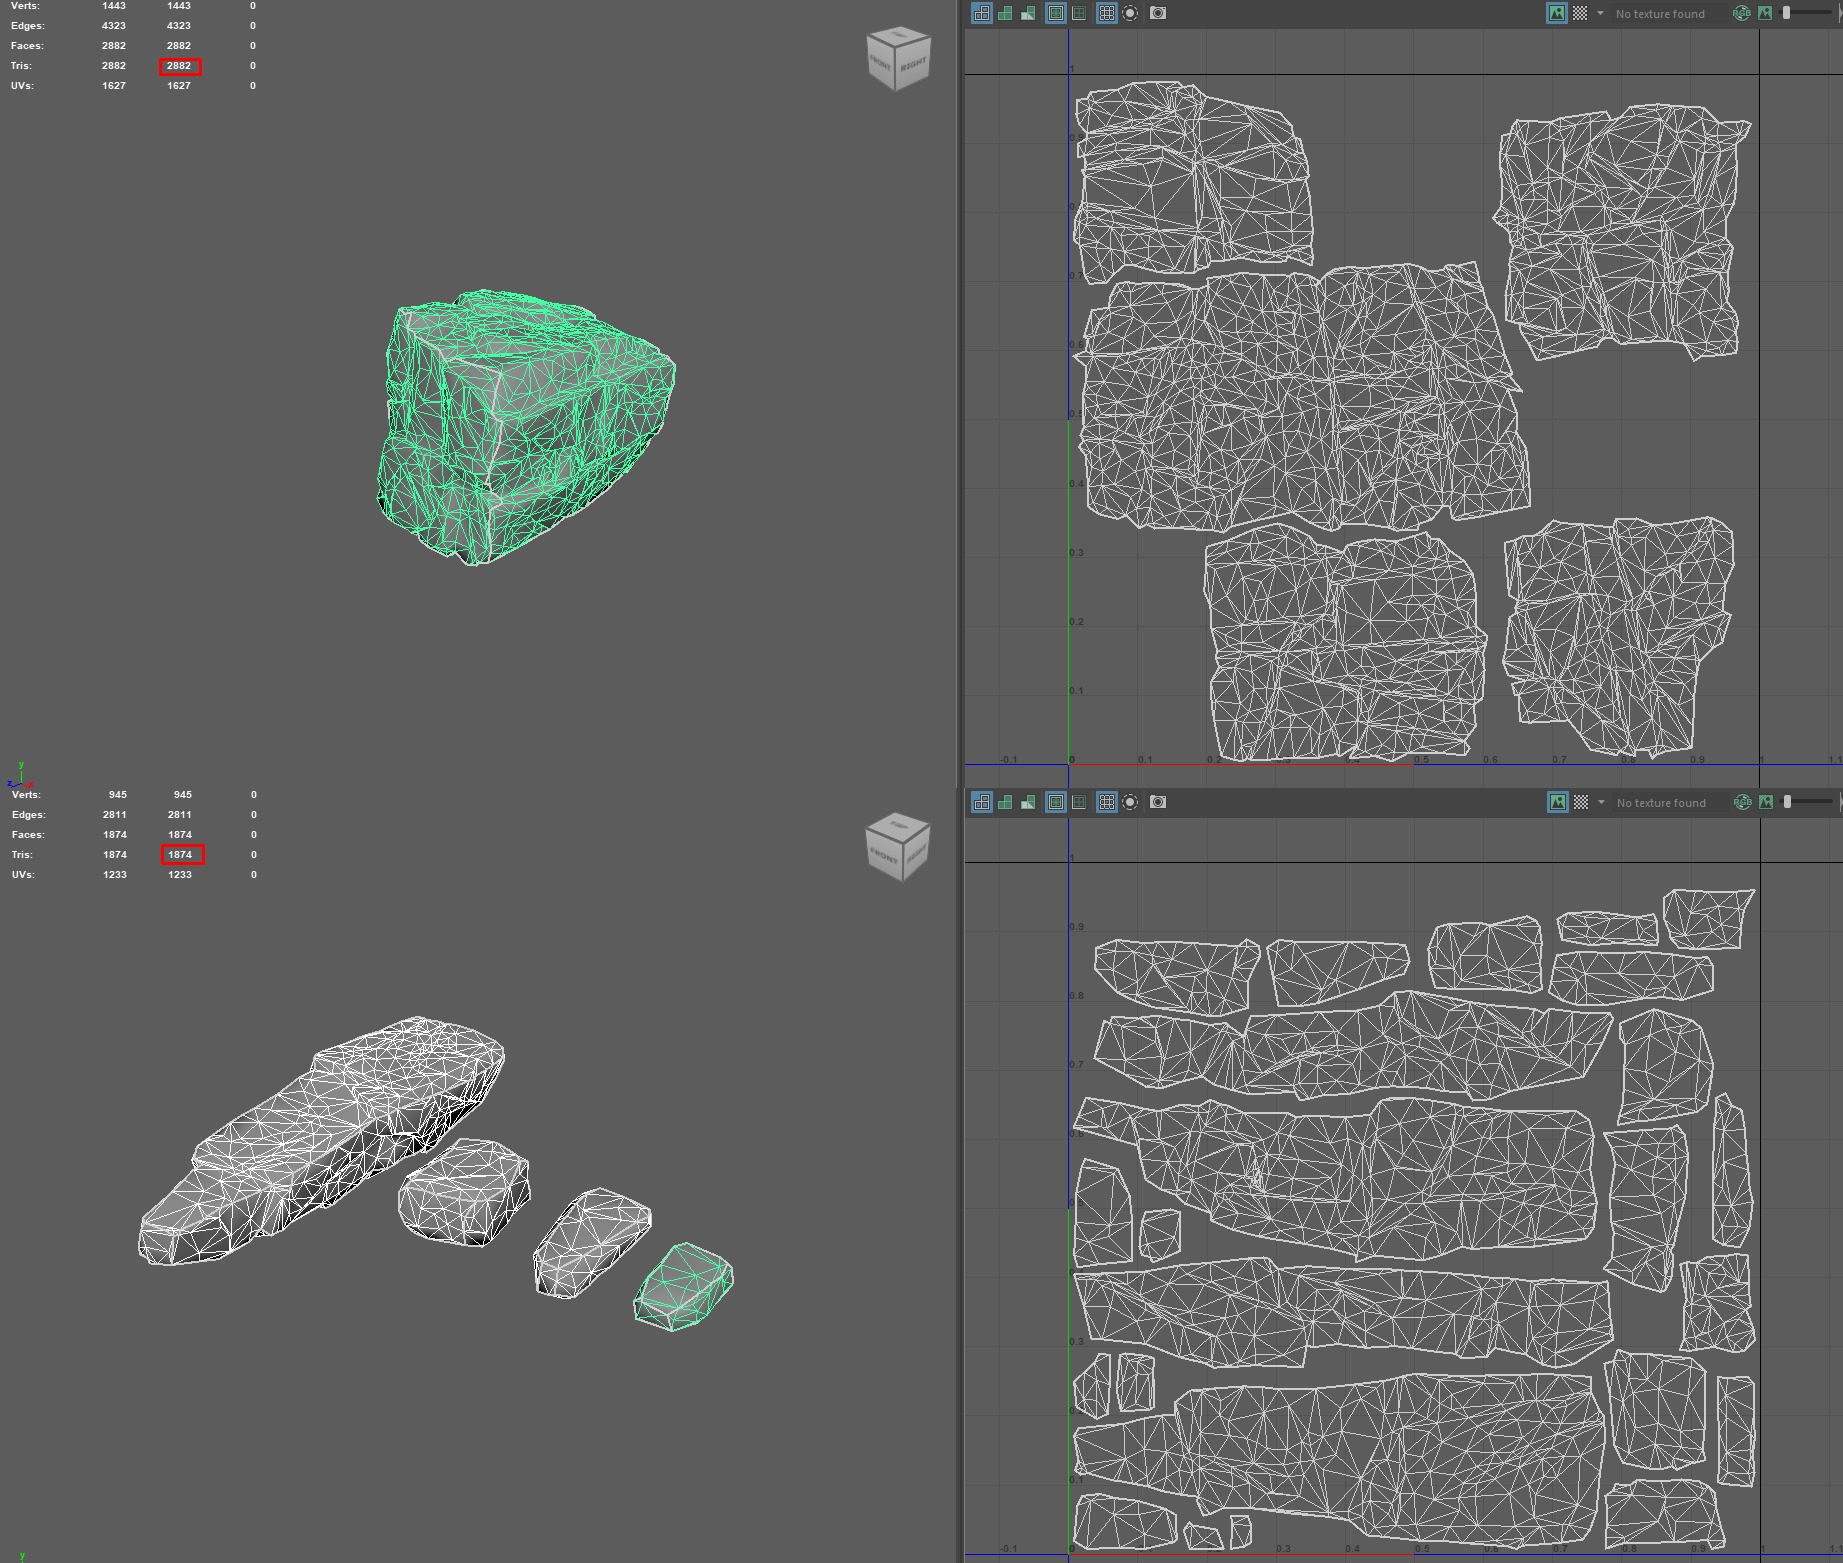The width and height of the screenshot is (1843, 1563).
Task: Enable Shaded UV display in upper UV editor
Action: pos(1005,13)
